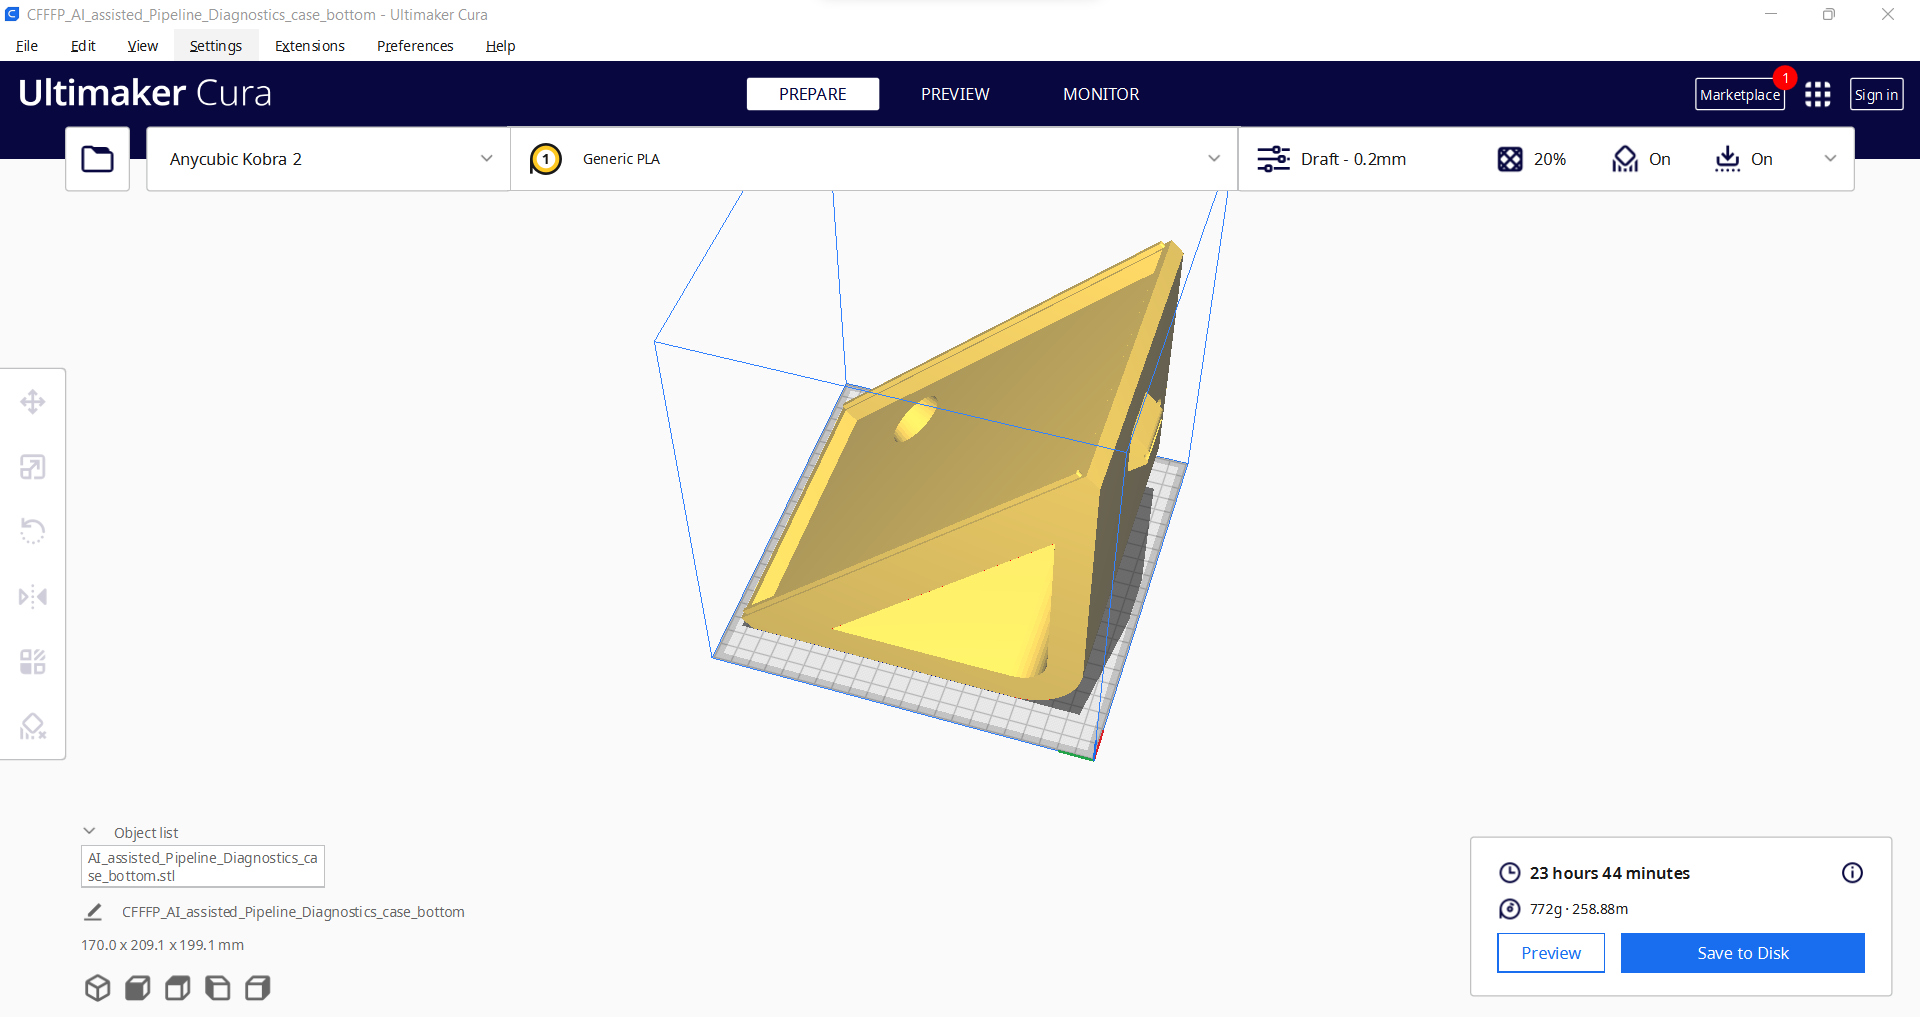Click the extruder 1 material icon

546,159
